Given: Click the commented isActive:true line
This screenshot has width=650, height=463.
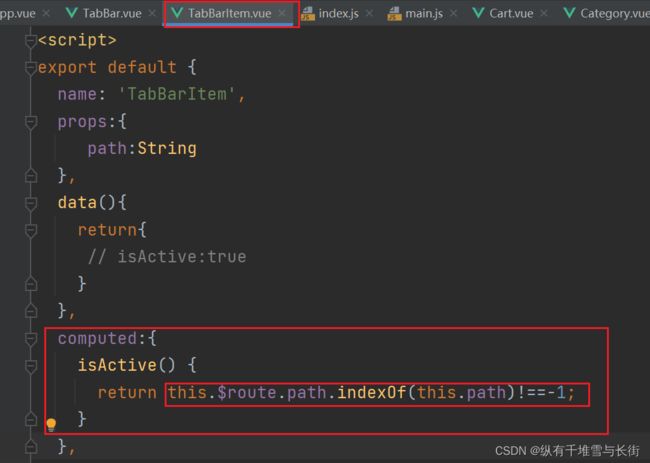Looking at the screenshot, I should pos(167,257).
